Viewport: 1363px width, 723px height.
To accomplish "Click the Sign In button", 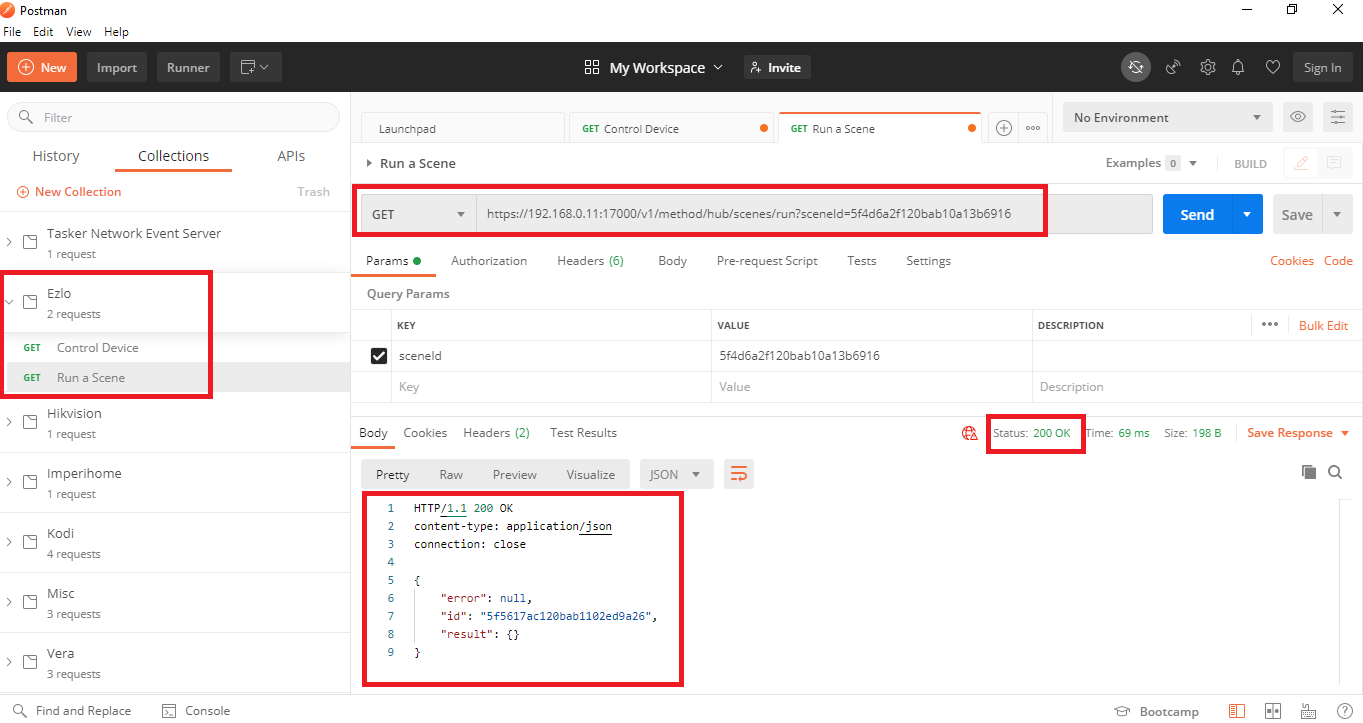I will click(x=1322, y=67).
